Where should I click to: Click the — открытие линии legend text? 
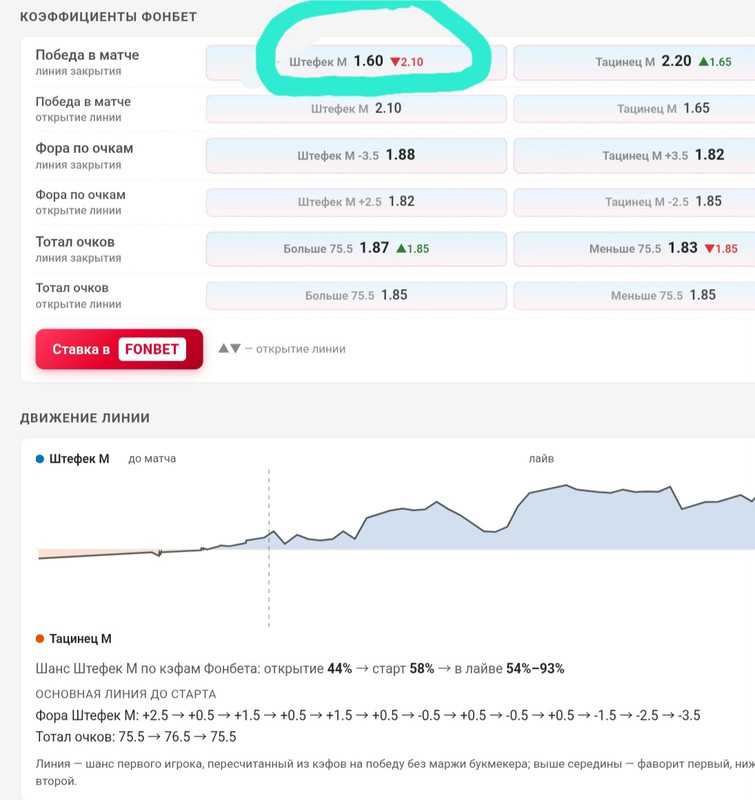pos(295,349)
